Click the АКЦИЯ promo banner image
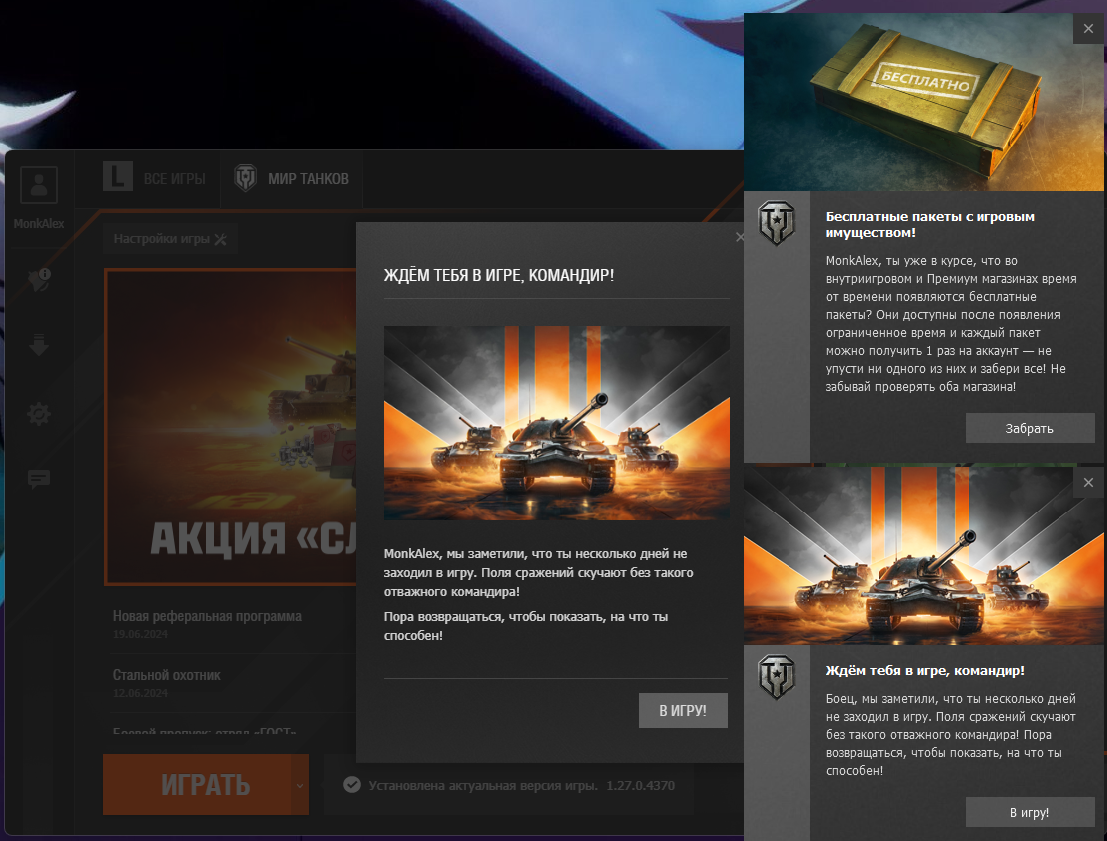The width and height of the screenshot is (1107, 841). click(x=231, y=427)
